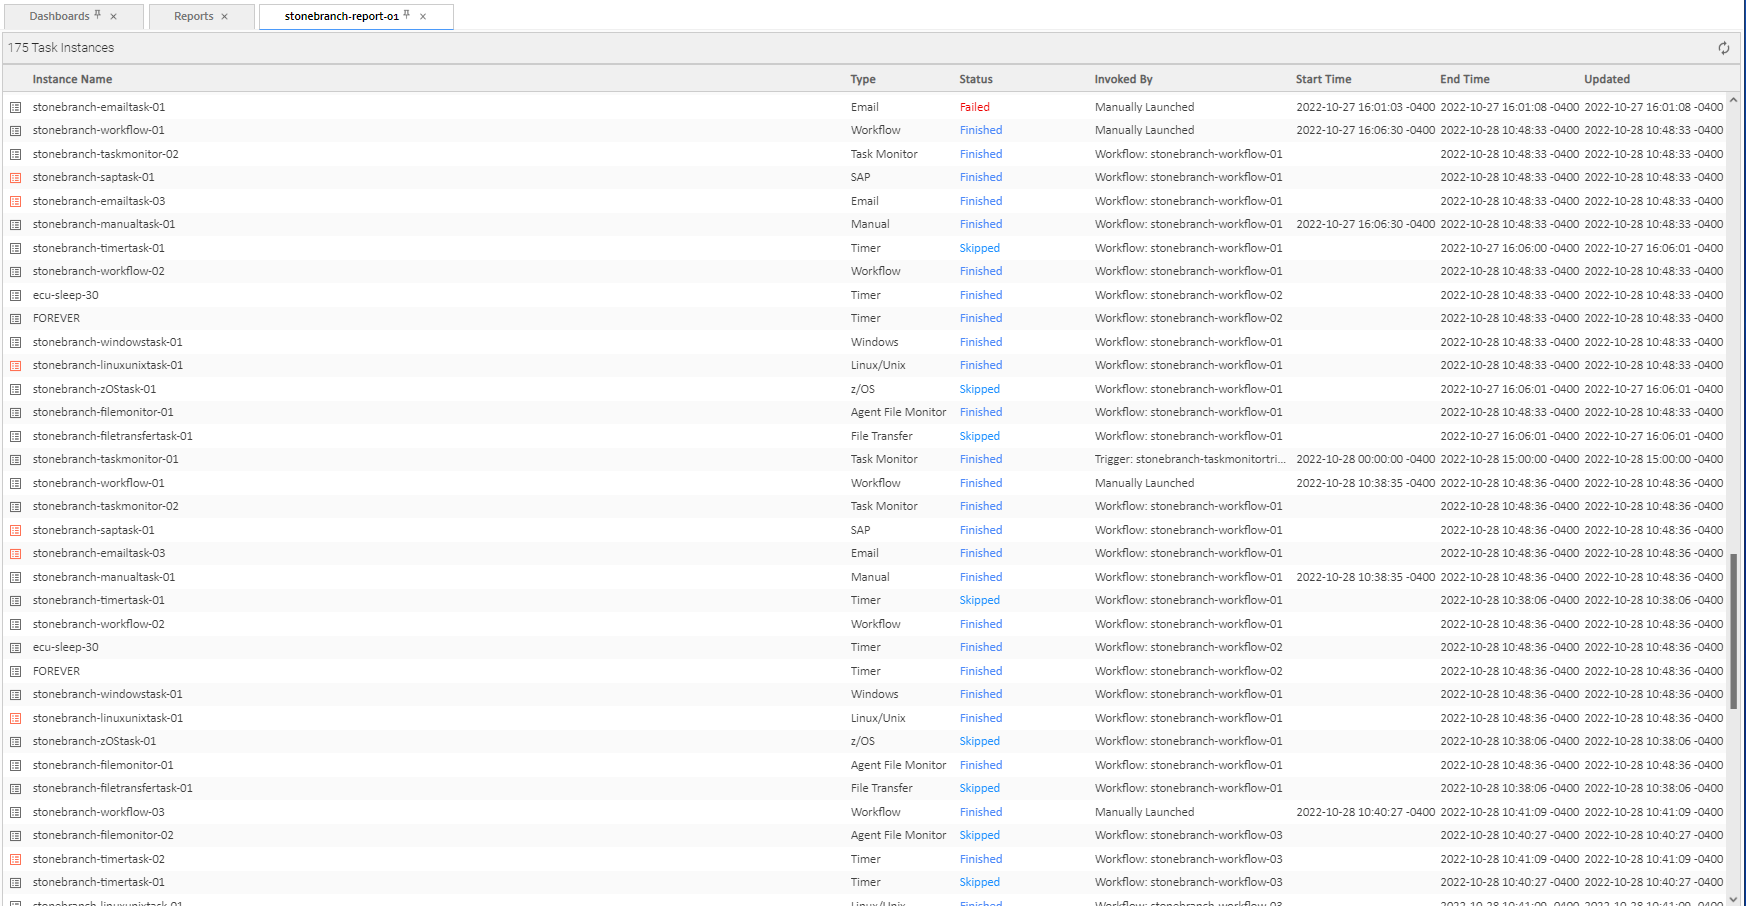Sort by the Start Time column header
This screenshot has height=906, width=1746.
pos(1322,79)
